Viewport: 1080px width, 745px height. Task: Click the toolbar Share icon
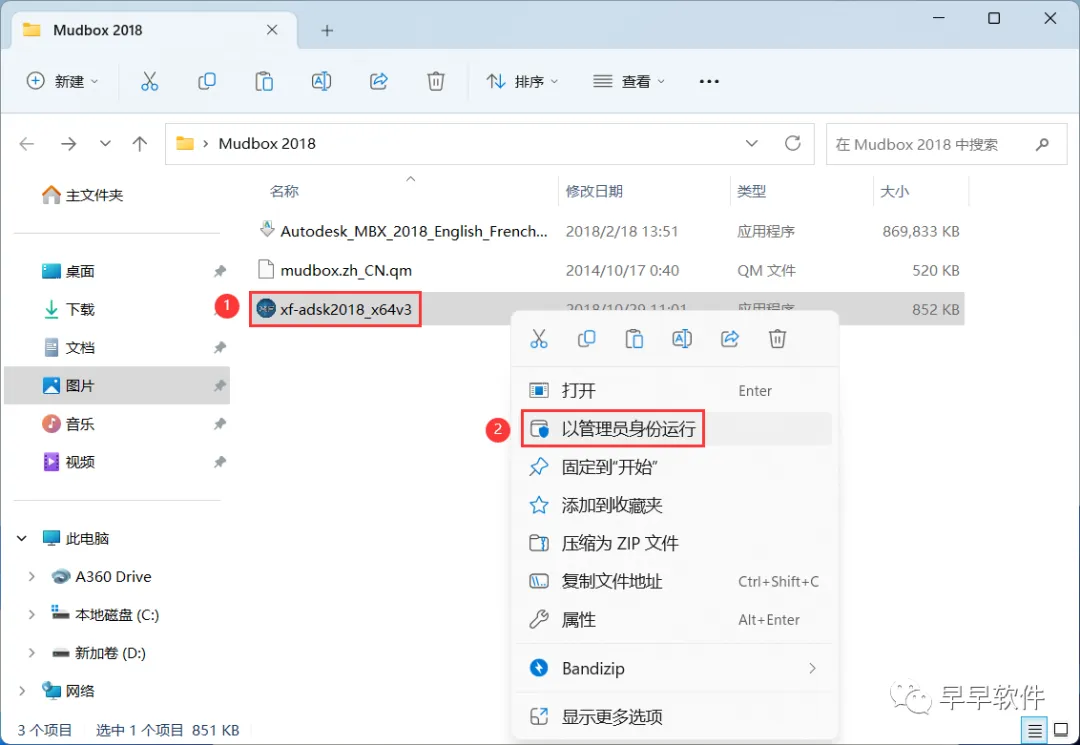click(379, 81)
